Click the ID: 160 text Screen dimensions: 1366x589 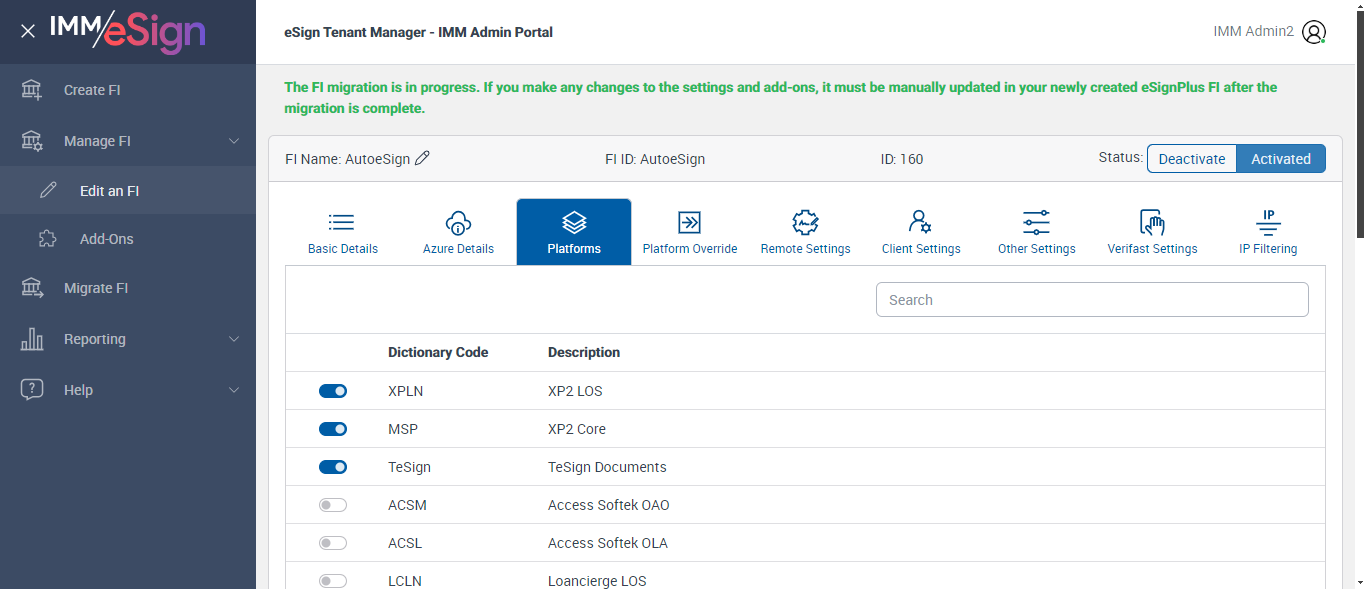click(x=902, y=159)
